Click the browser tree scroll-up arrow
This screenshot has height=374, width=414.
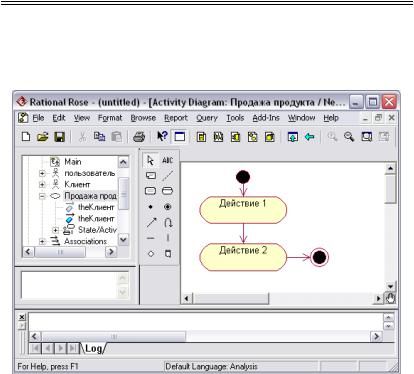(123, 162)
